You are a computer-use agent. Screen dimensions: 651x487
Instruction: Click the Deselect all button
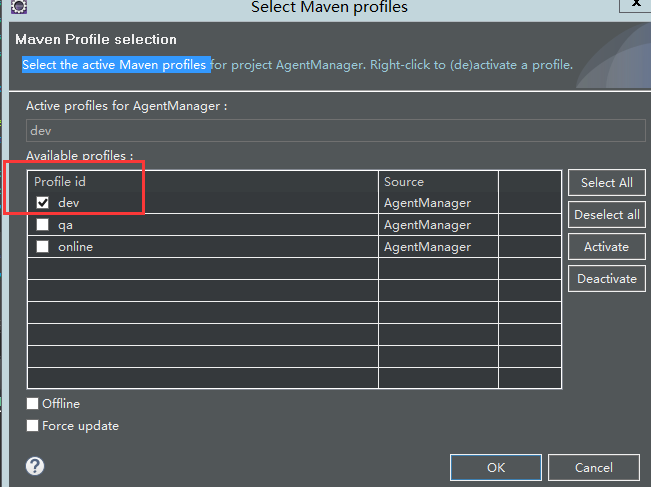[606, 215]
